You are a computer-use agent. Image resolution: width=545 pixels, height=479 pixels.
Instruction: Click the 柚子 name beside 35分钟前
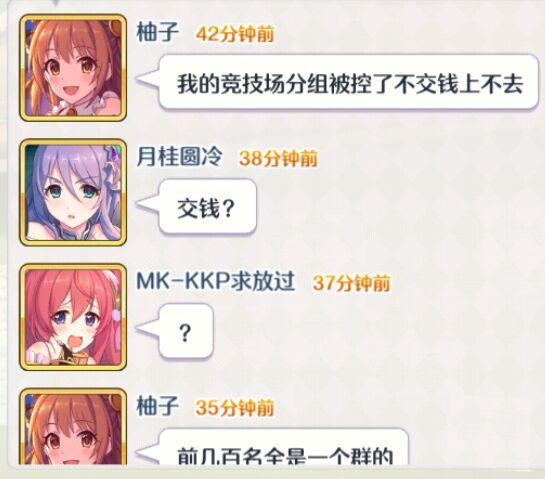point(157,406)
